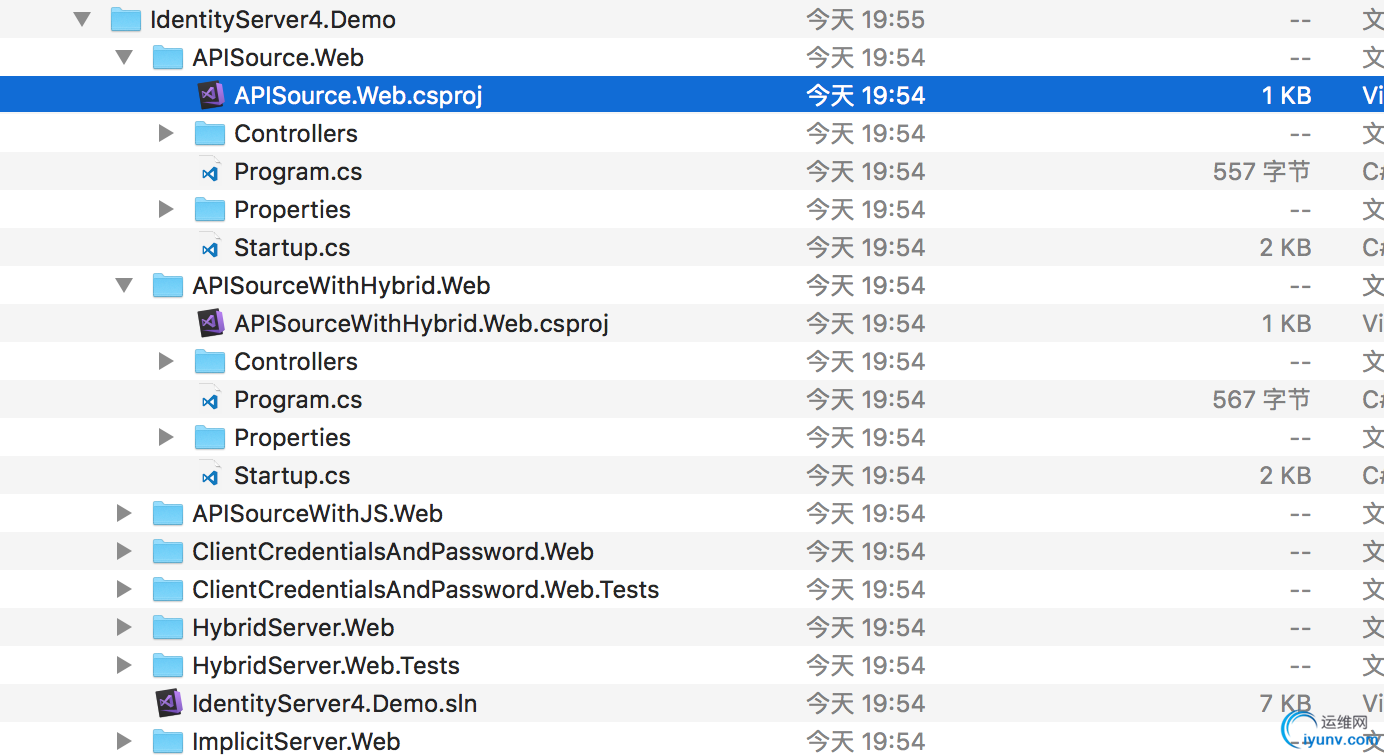
Task: Expand Properties folder under APISource.Web
Action: (x=166, y=209)
